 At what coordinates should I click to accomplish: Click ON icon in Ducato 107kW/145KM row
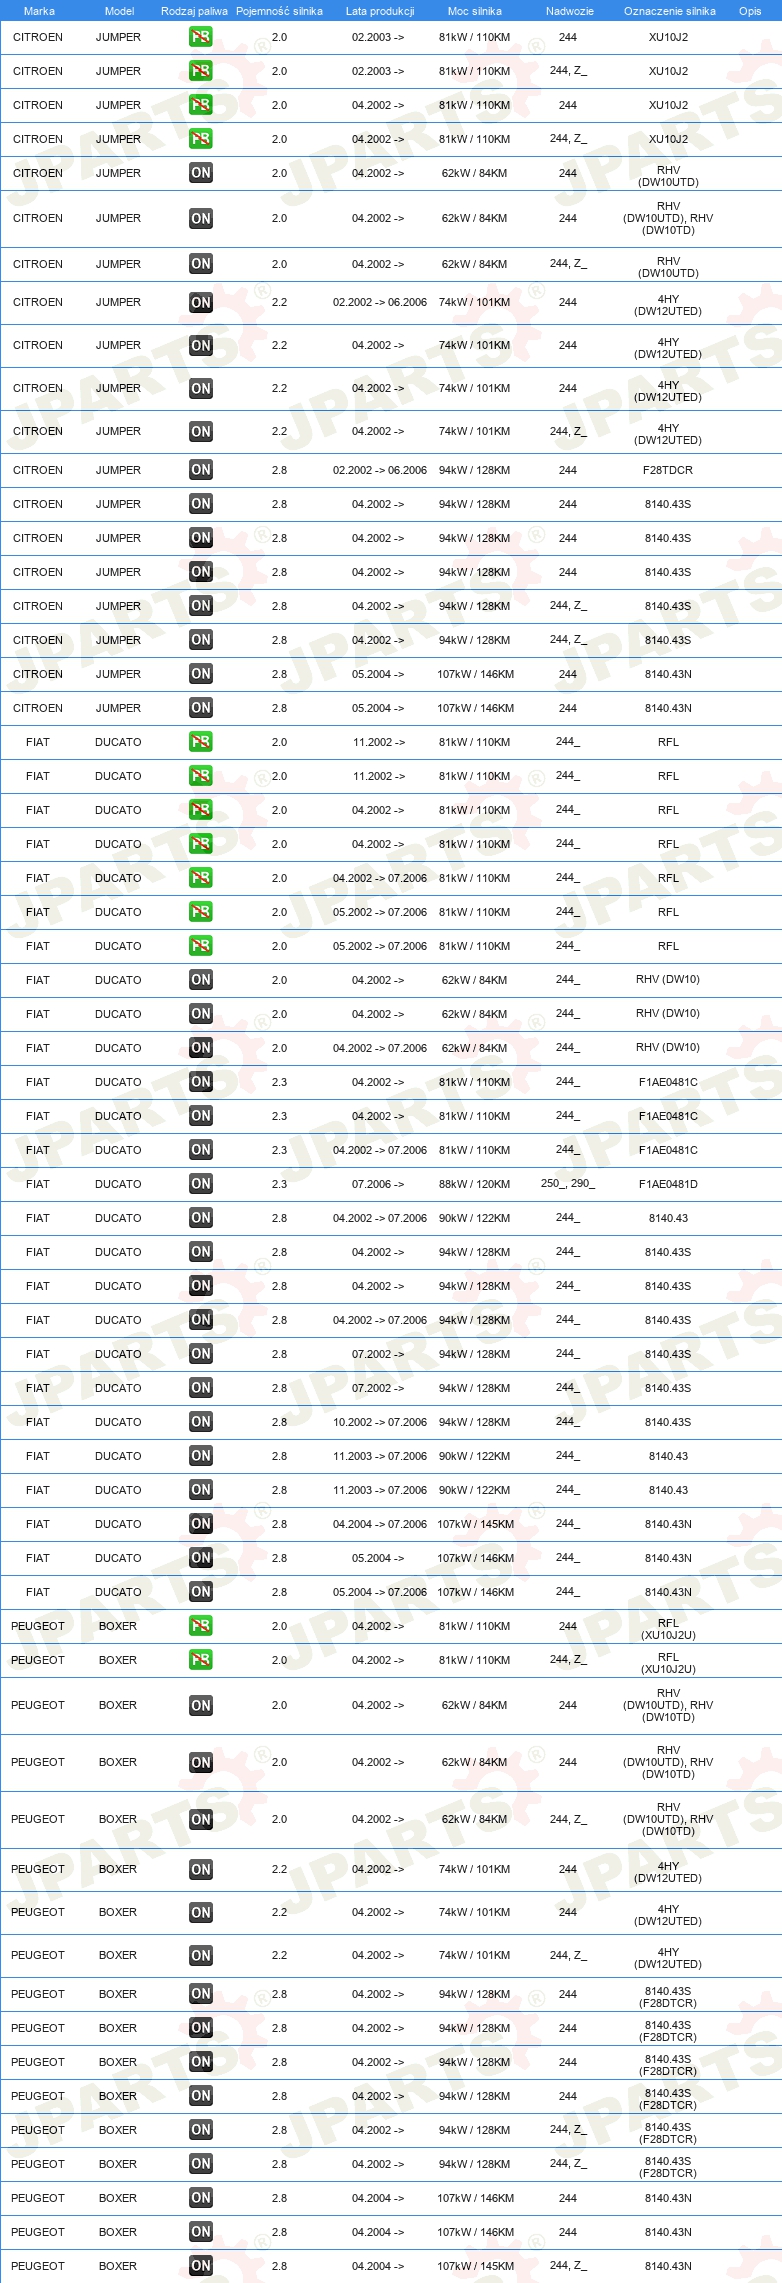(201, 1524)
